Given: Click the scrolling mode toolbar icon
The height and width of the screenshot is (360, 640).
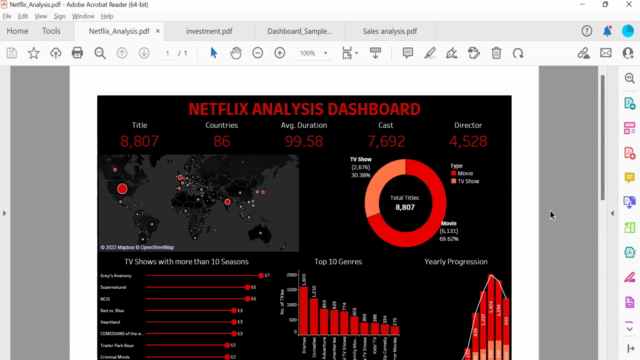Looking at the screenshot, I should pos(375,53).
